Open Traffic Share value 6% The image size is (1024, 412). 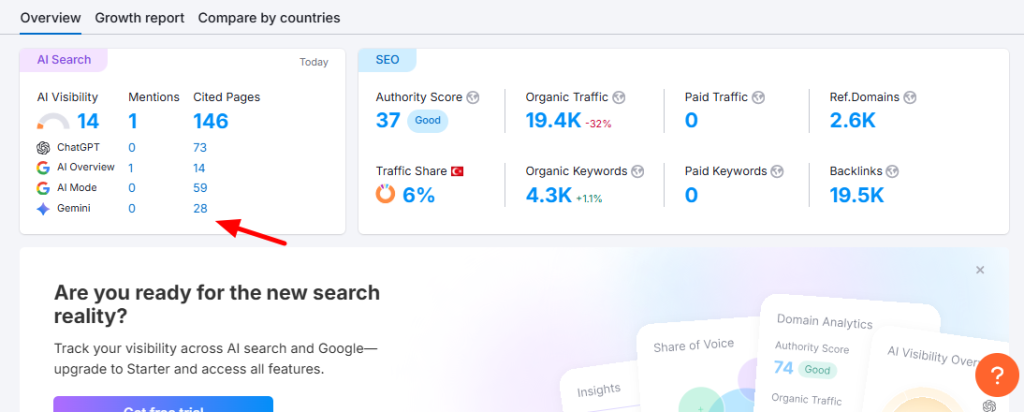click(x=419, y=195)
